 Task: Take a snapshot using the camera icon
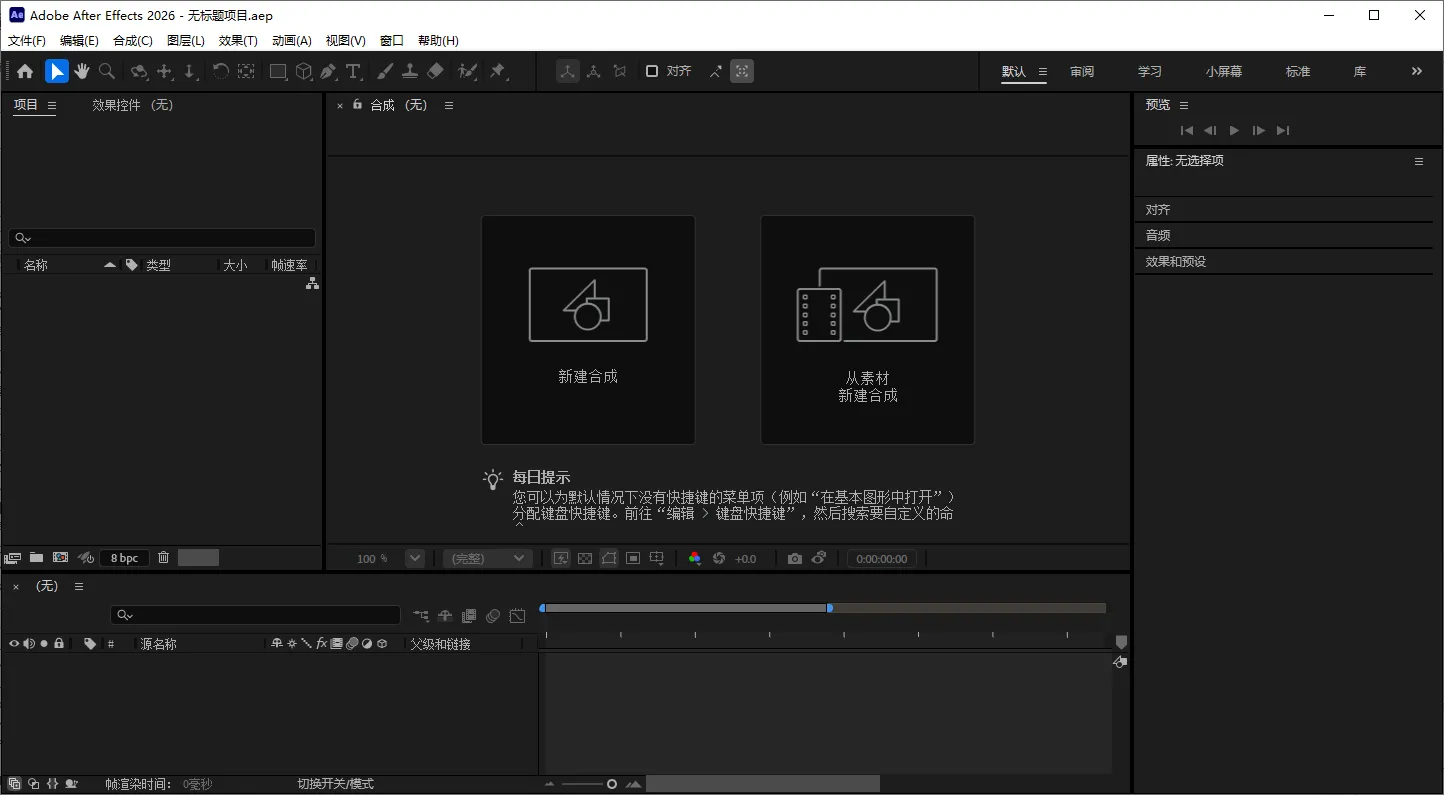794,558
